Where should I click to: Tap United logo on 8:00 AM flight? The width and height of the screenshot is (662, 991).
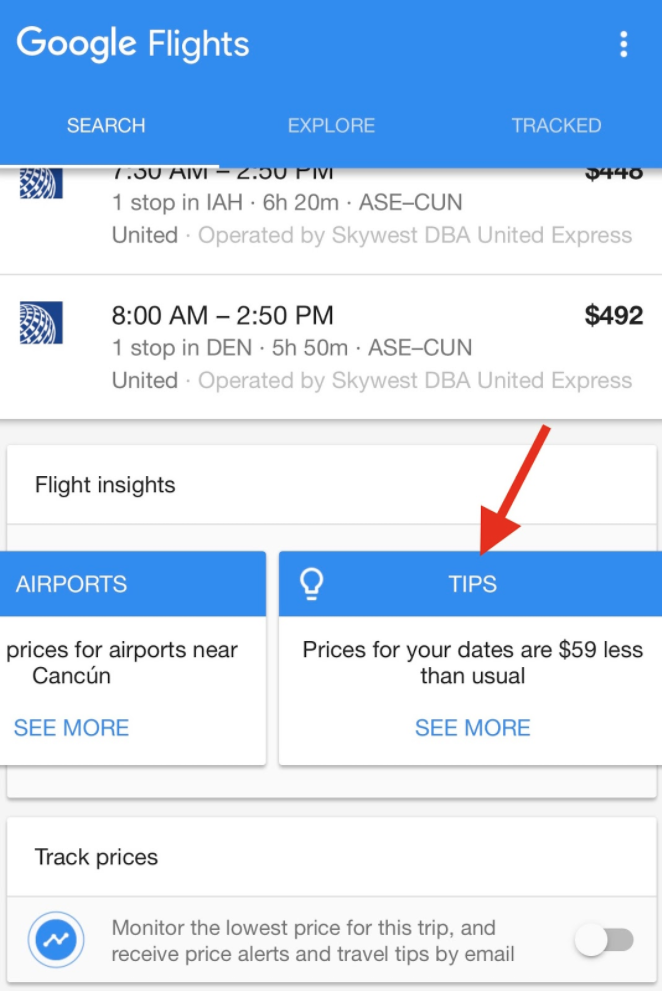coord(41,323)
